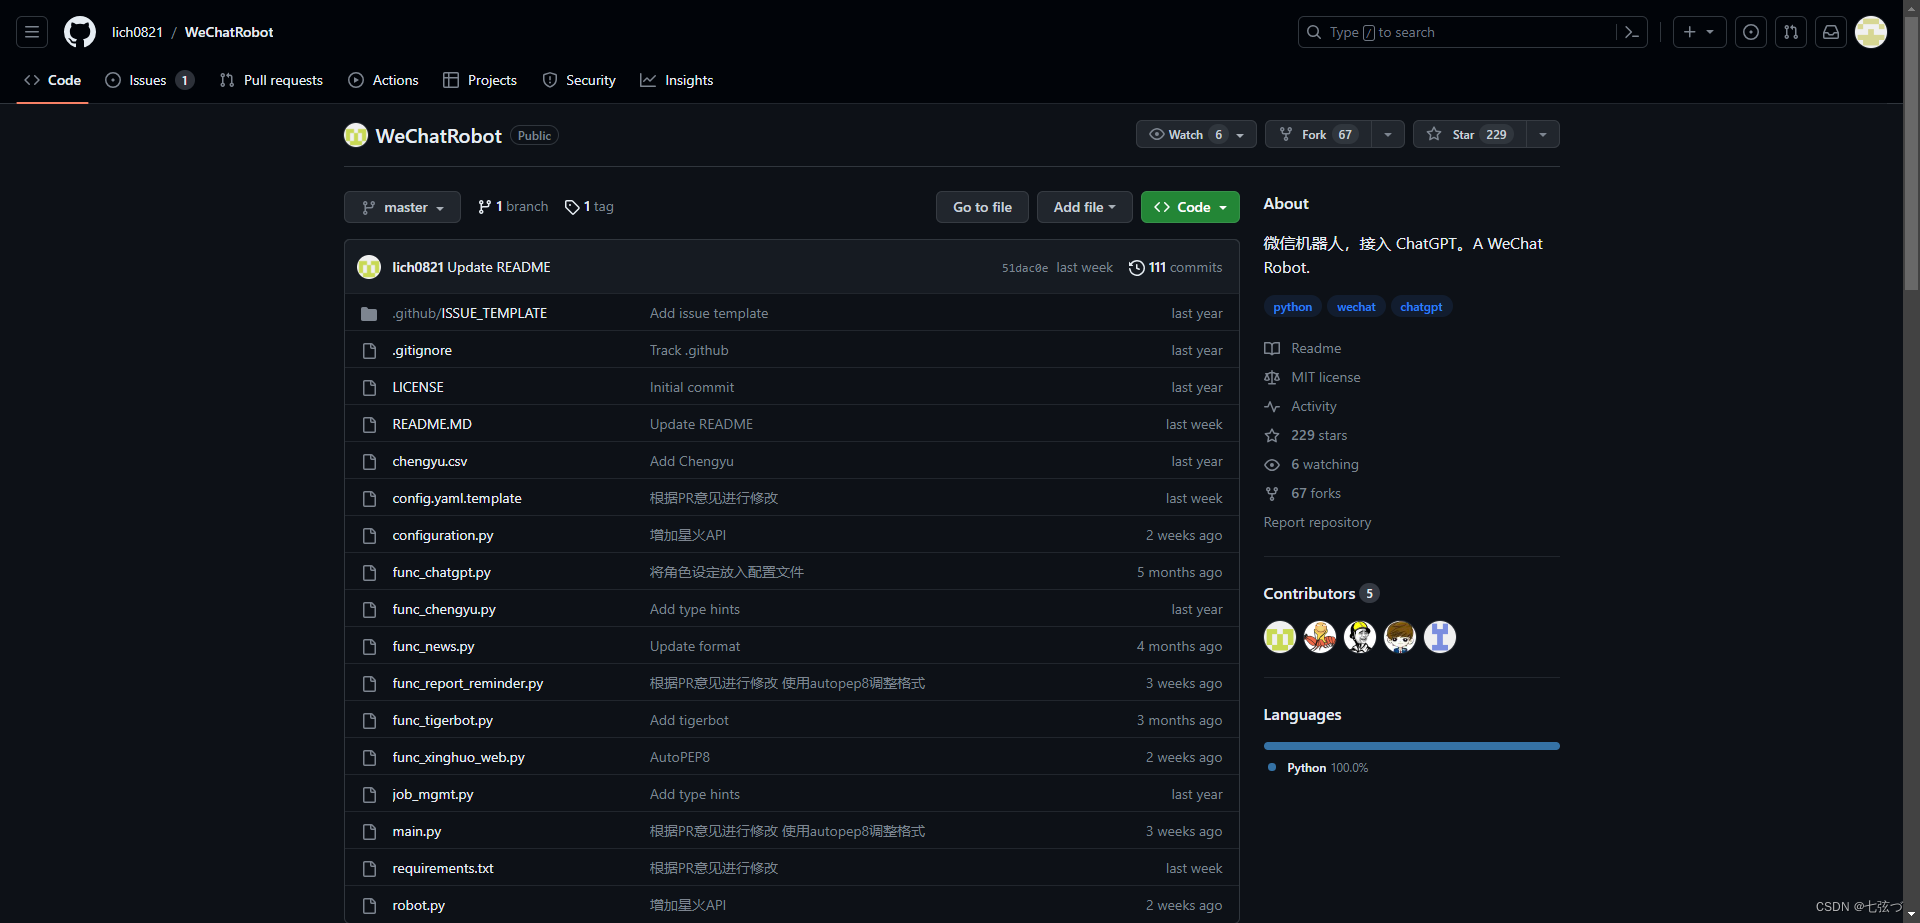Click the Python language bar
Image resolution: width=1920 pixels, height=923 pixels.
pyautogui.click(x=1412, y=746)
